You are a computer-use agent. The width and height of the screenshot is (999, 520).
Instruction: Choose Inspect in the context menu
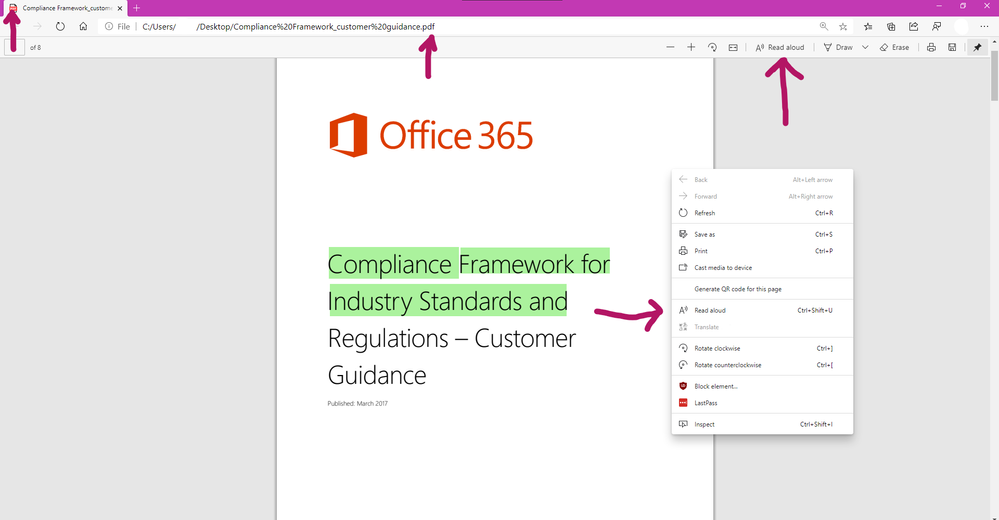(x=762, y=424)
